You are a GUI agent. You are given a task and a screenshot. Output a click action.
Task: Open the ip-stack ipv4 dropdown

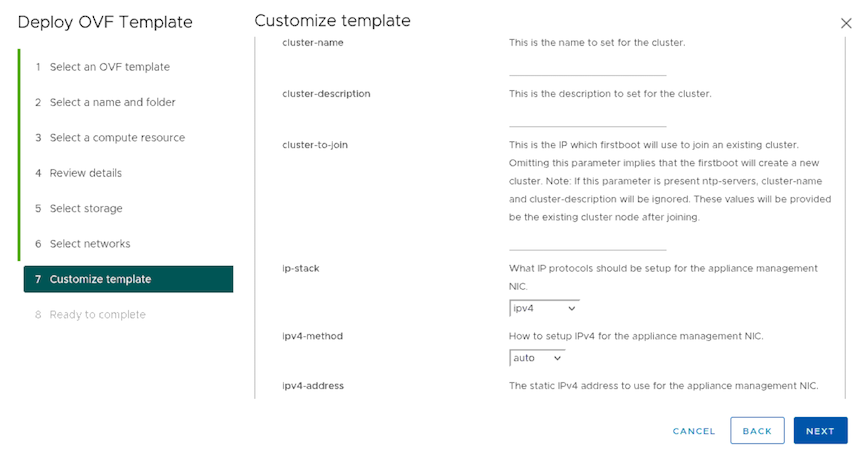[x=544, y=309]
